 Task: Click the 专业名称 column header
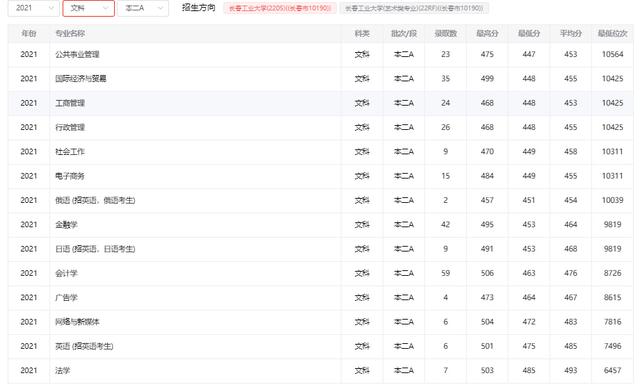70,33
